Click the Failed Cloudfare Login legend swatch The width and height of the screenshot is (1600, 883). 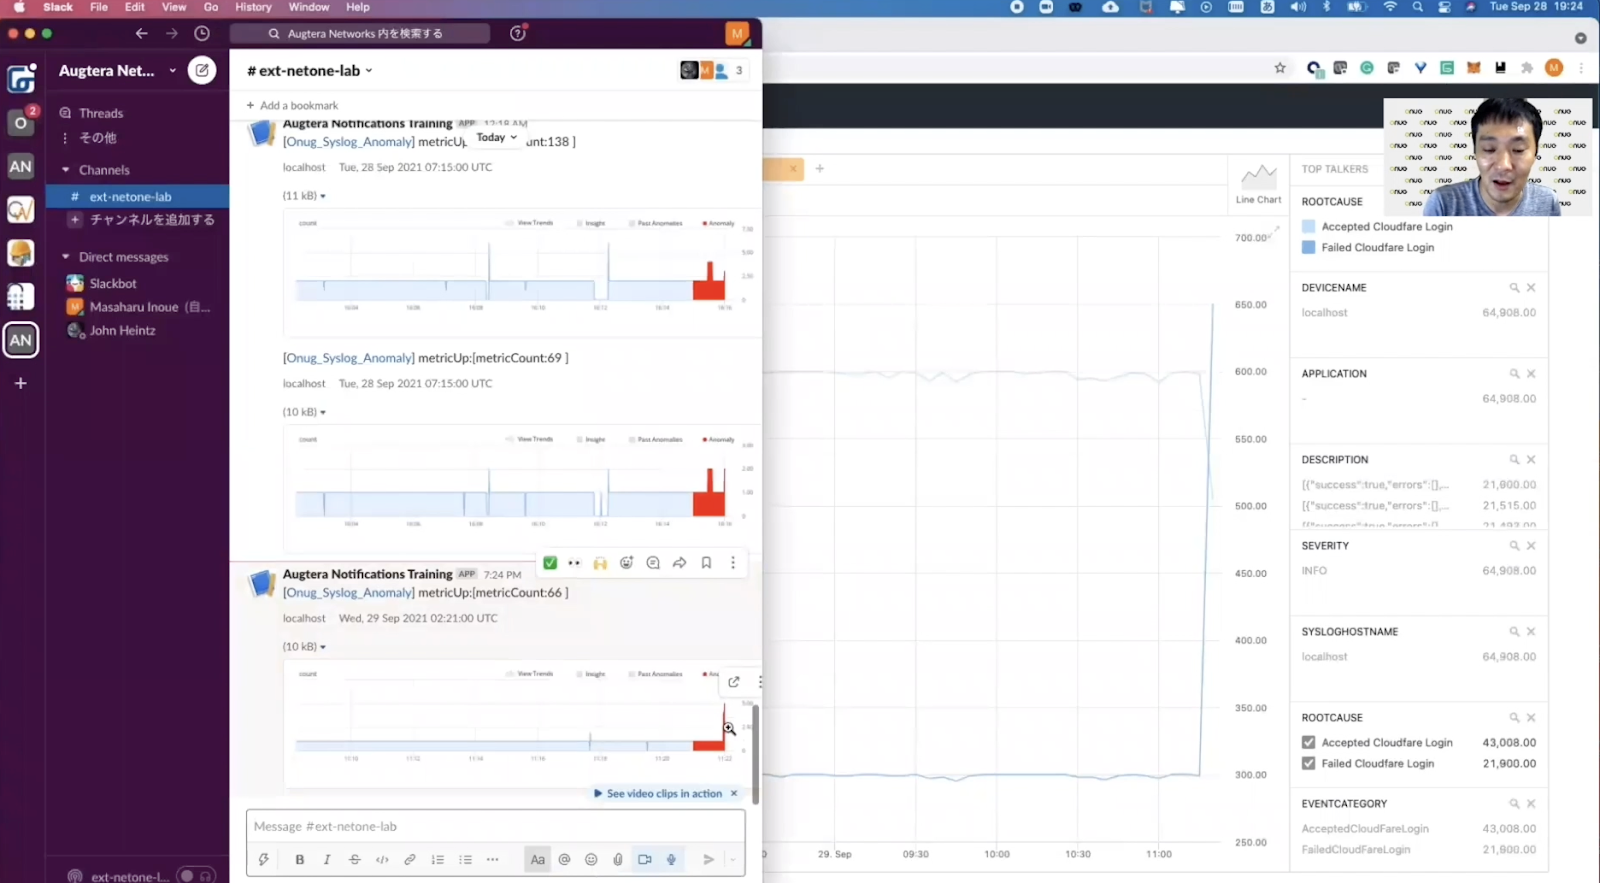[1308, 248]
